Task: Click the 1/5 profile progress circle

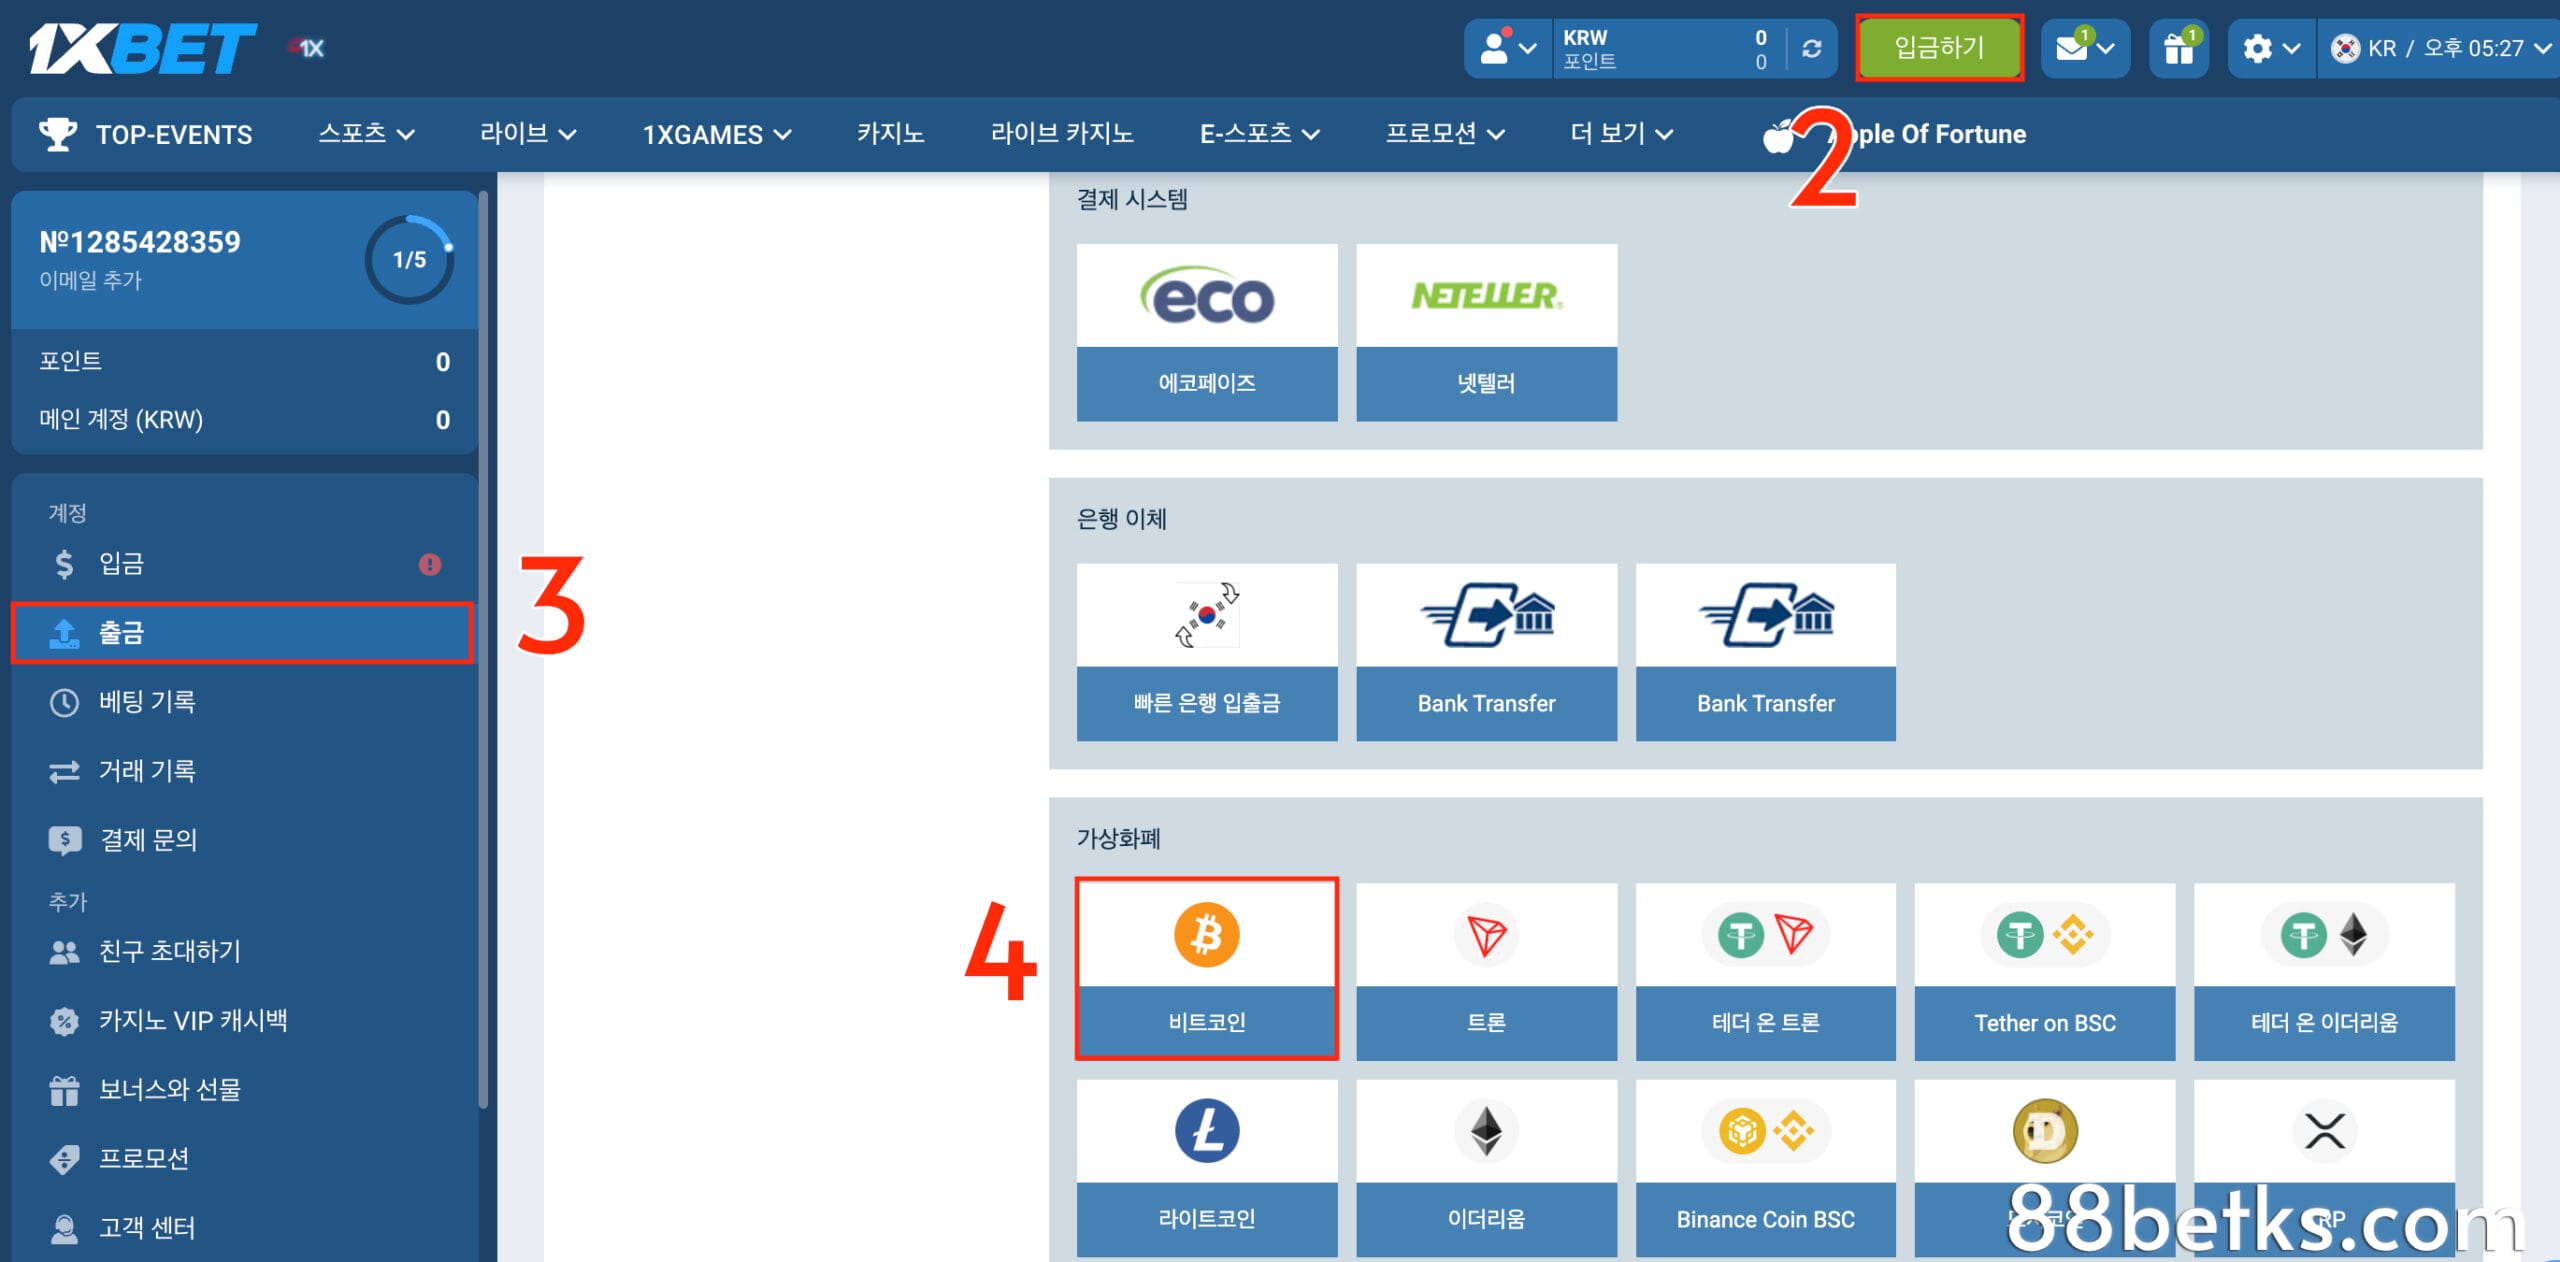Action: point(410,260)
